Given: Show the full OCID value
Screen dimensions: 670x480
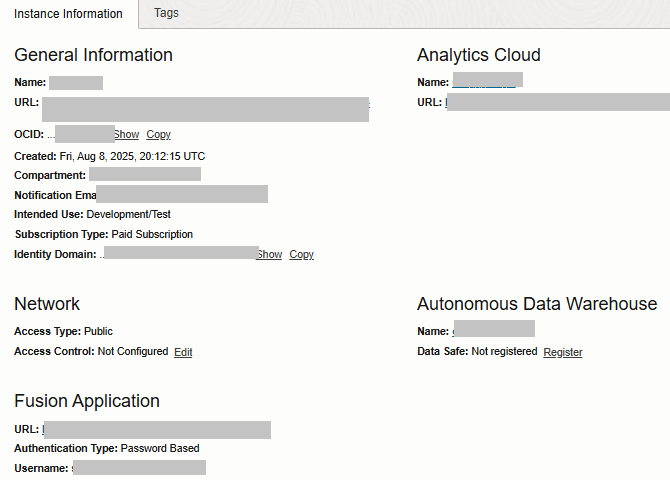Looking at the screenshot, I should coord(126,134).
